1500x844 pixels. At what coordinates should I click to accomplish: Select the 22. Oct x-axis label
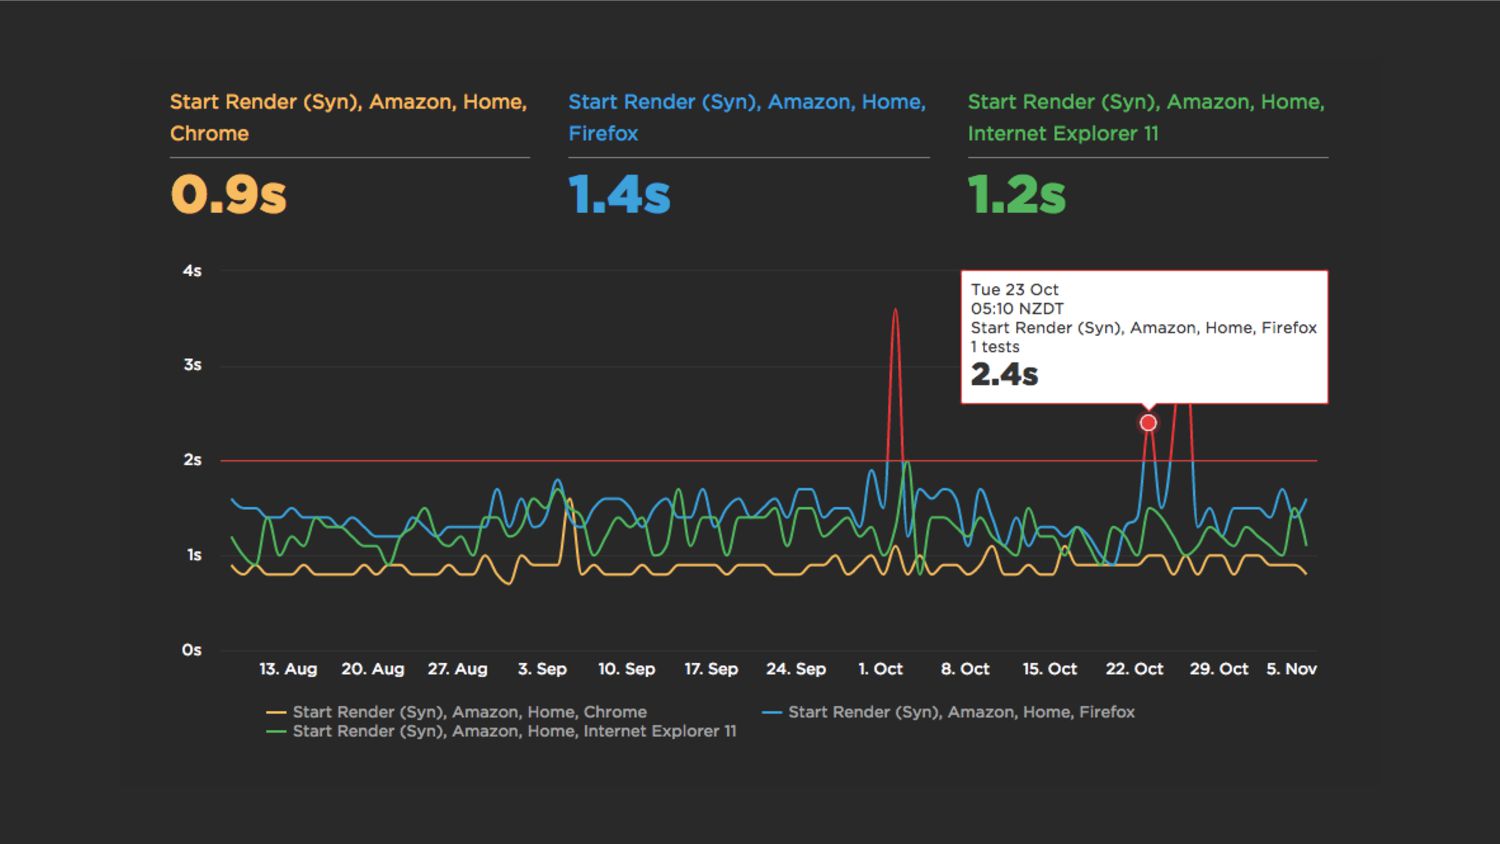[x=1134, y=669]
